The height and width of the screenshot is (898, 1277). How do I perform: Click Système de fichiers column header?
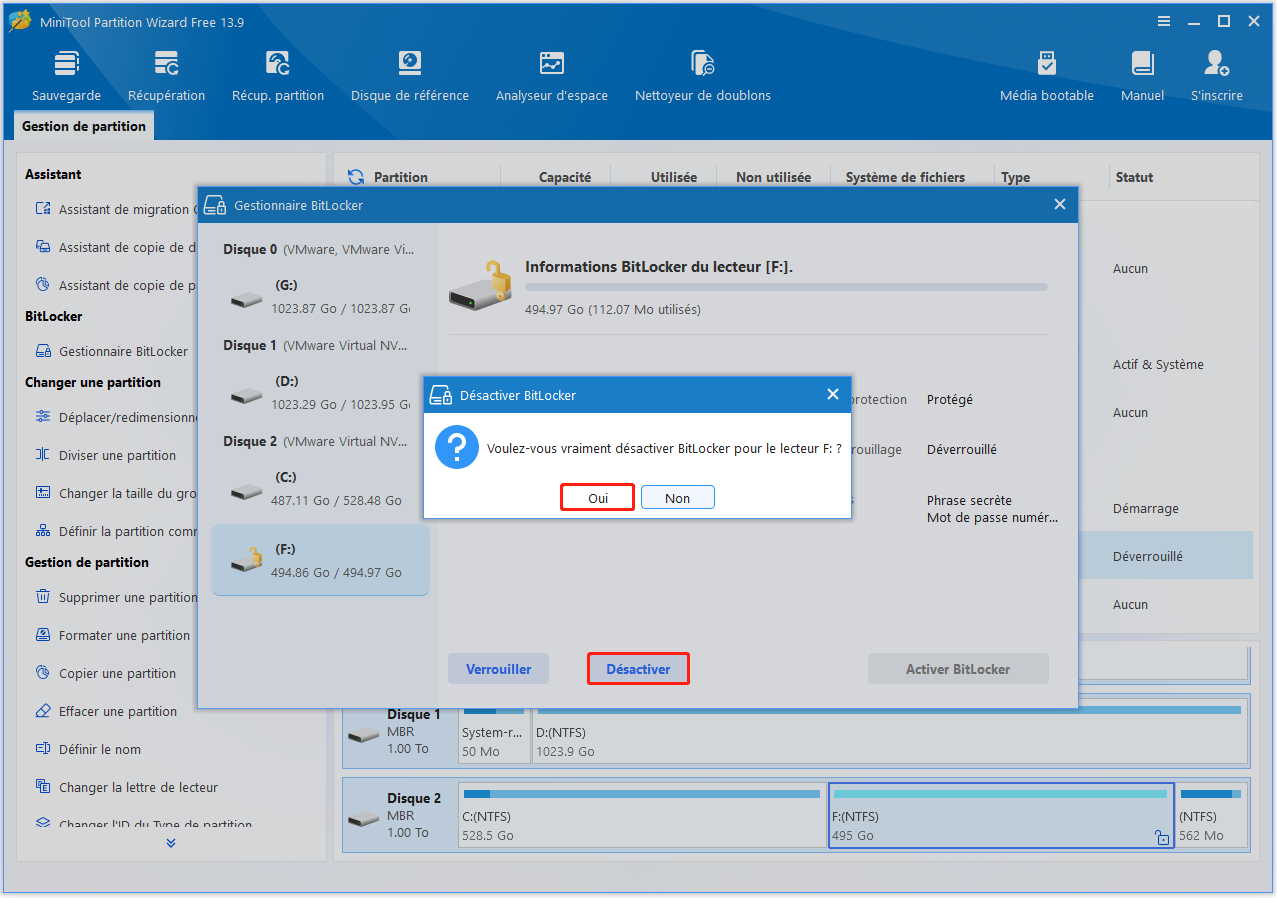tap(905, 177)
